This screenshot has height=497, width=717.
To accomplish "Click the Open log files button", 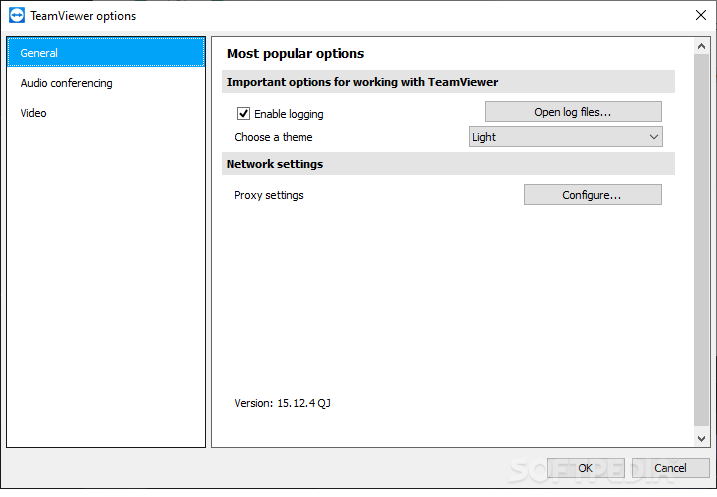I will coord(573,112).
